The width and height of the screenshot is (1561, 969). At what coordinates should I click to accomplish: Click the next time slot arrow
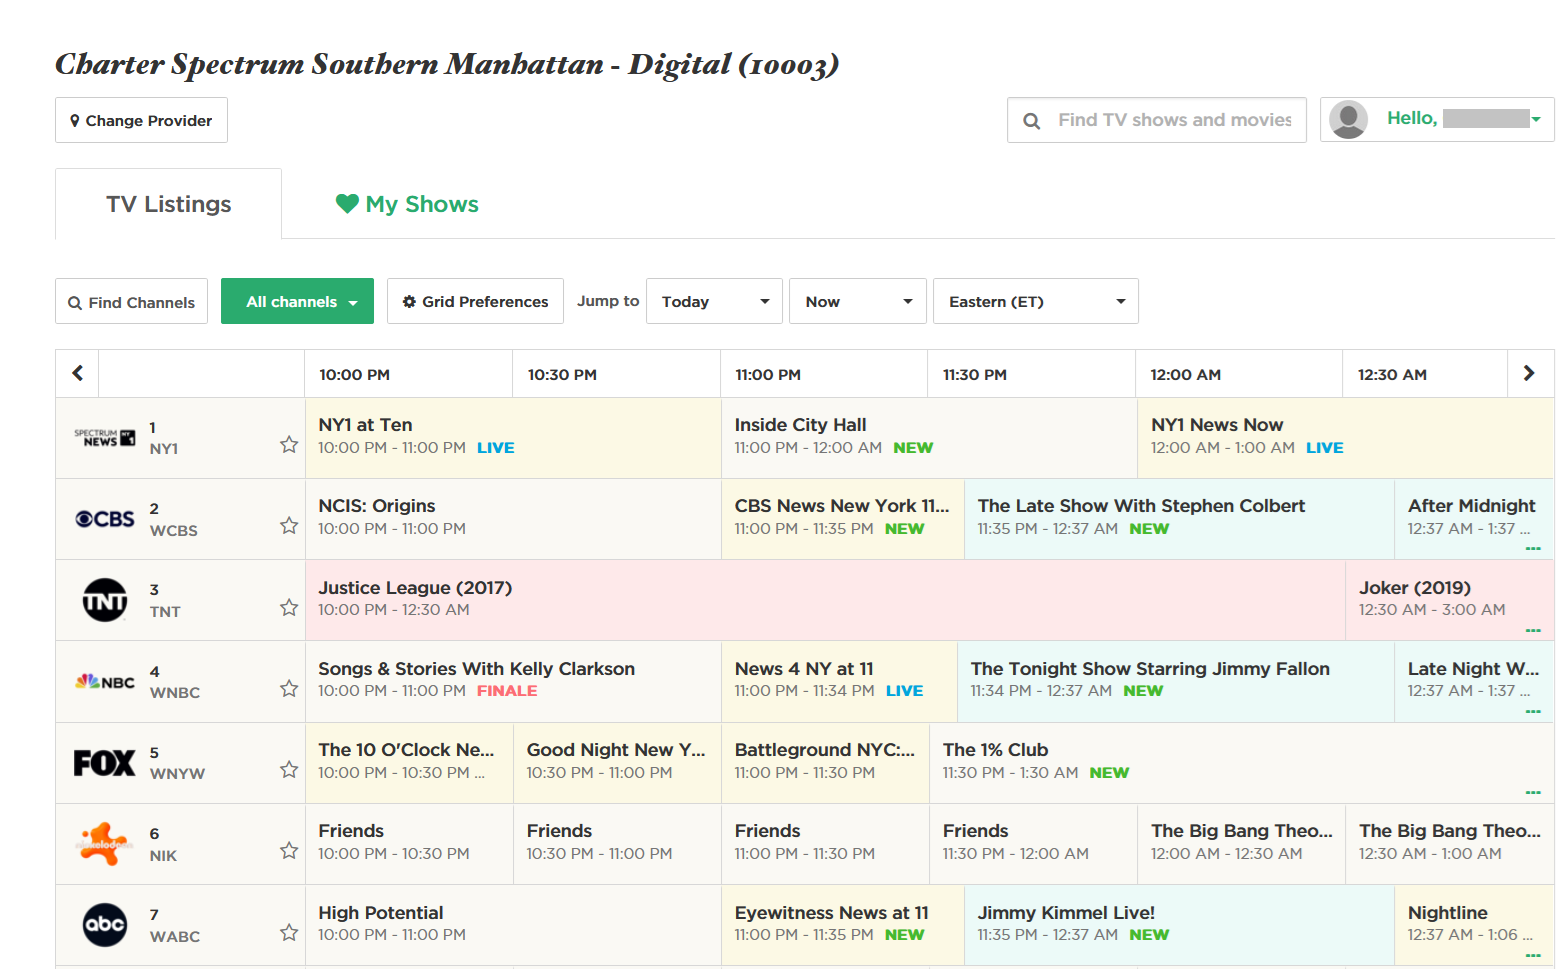click(x=1528, y=373)
